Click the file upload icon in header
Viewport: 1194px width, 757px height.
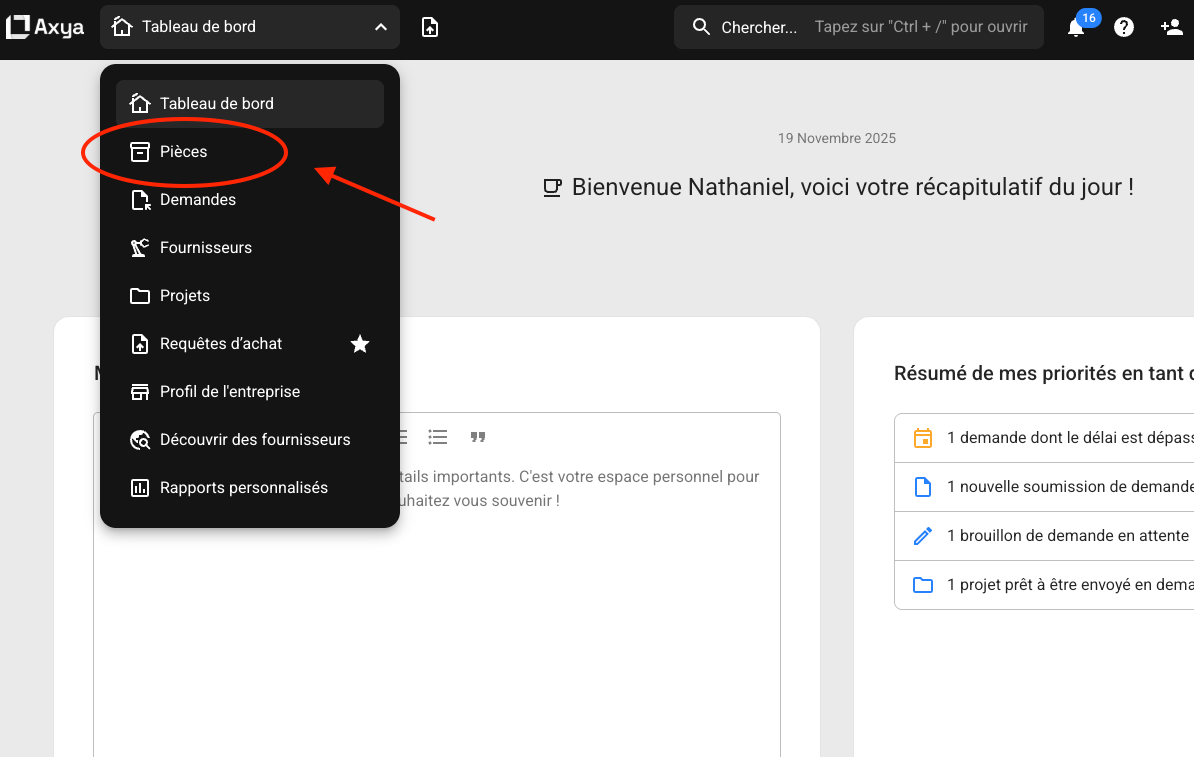pos(430,27)
